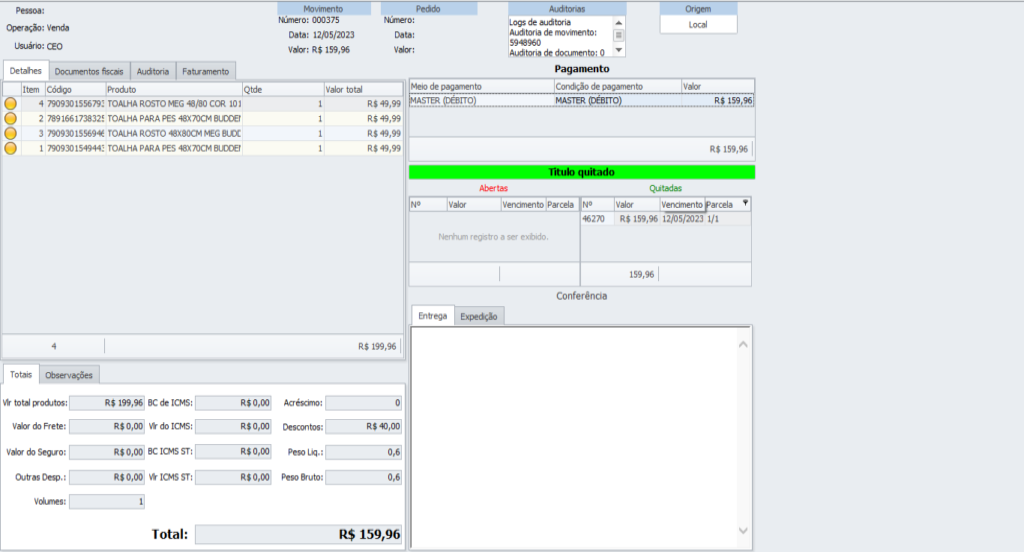Click the orange status icon for item 1
The height and width of the screenshot is (552, 1024).
pos(11,148)
